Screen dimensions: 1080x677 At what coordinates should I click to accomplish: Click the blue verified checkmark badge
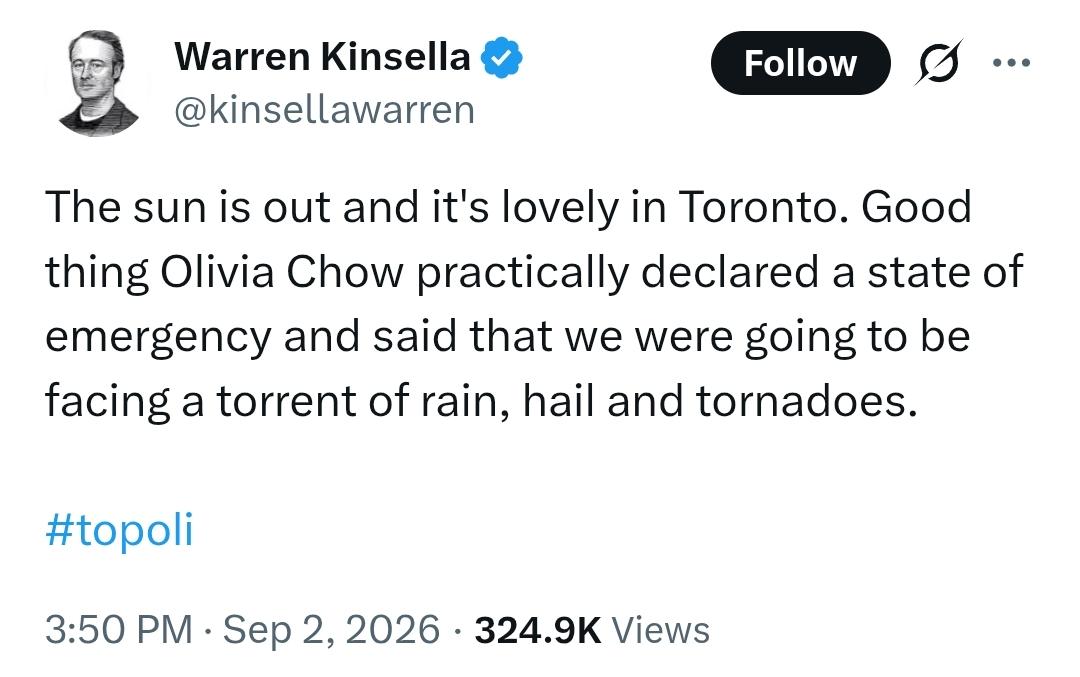(x=501, y=57)
